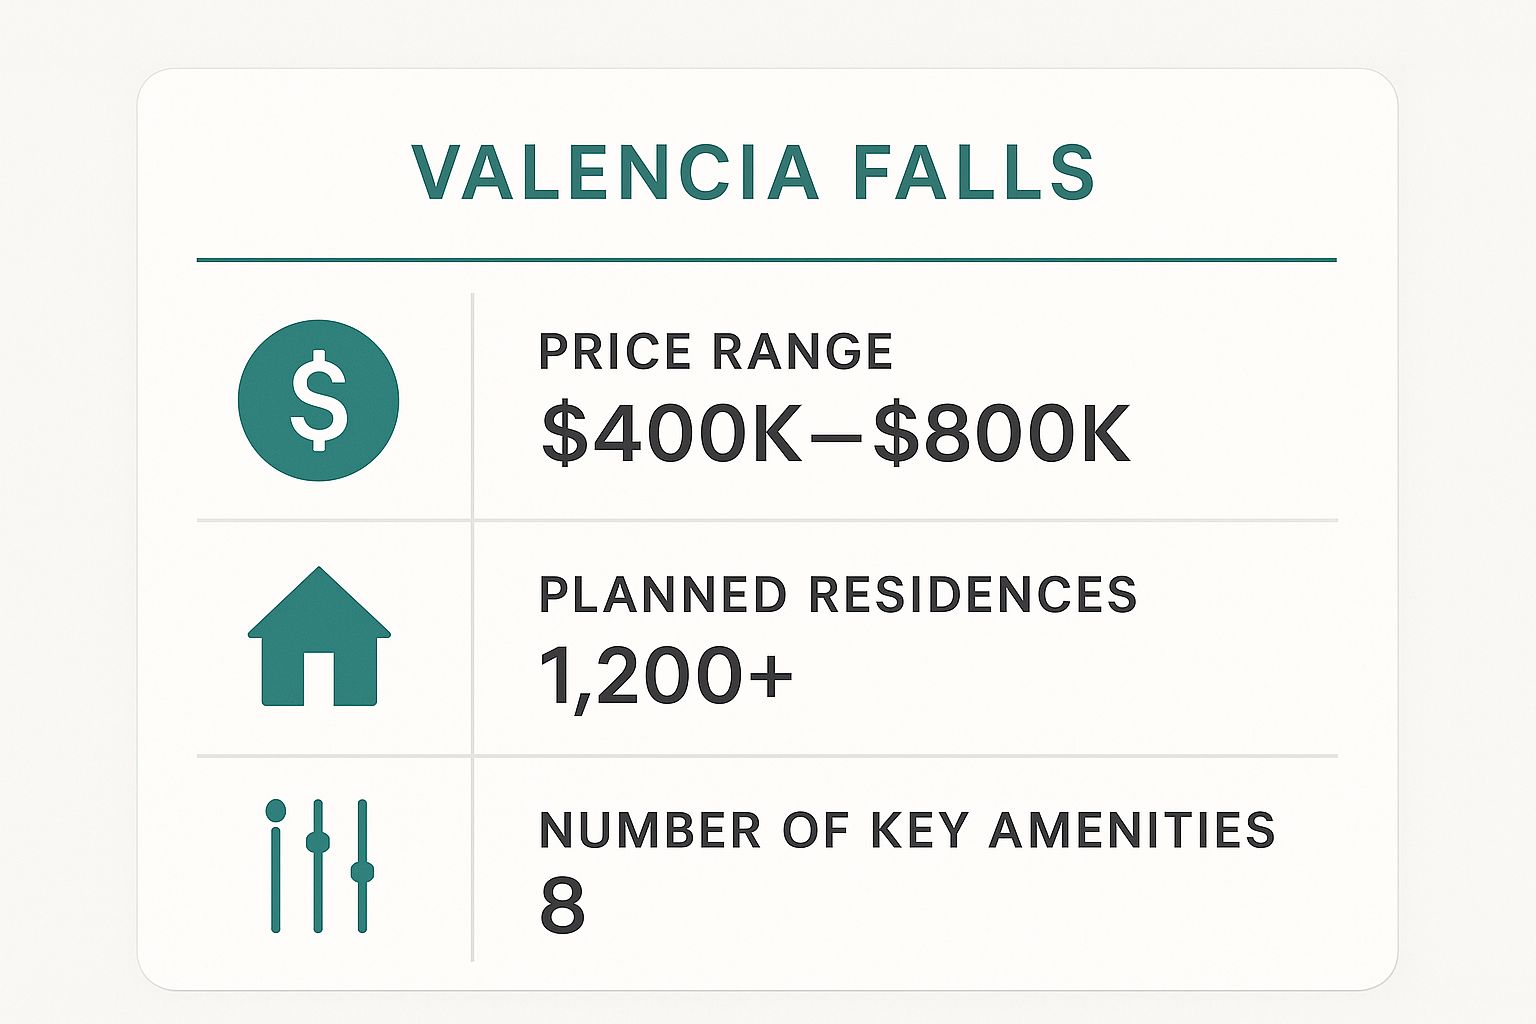
Task: Click the 1,200+ residences figure
Action: [x=666, y=676]
